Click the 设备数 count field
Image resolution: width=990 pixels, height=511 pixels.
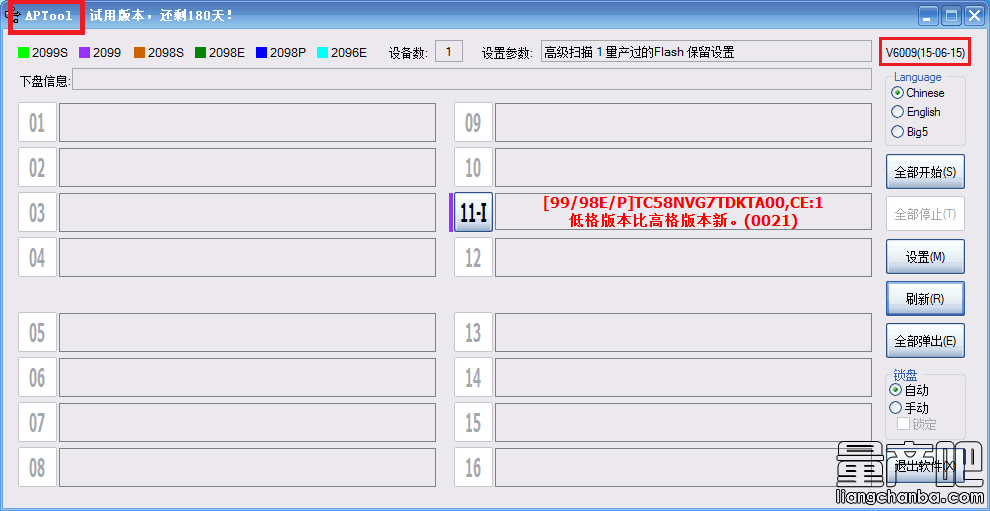tap(449, 52)
